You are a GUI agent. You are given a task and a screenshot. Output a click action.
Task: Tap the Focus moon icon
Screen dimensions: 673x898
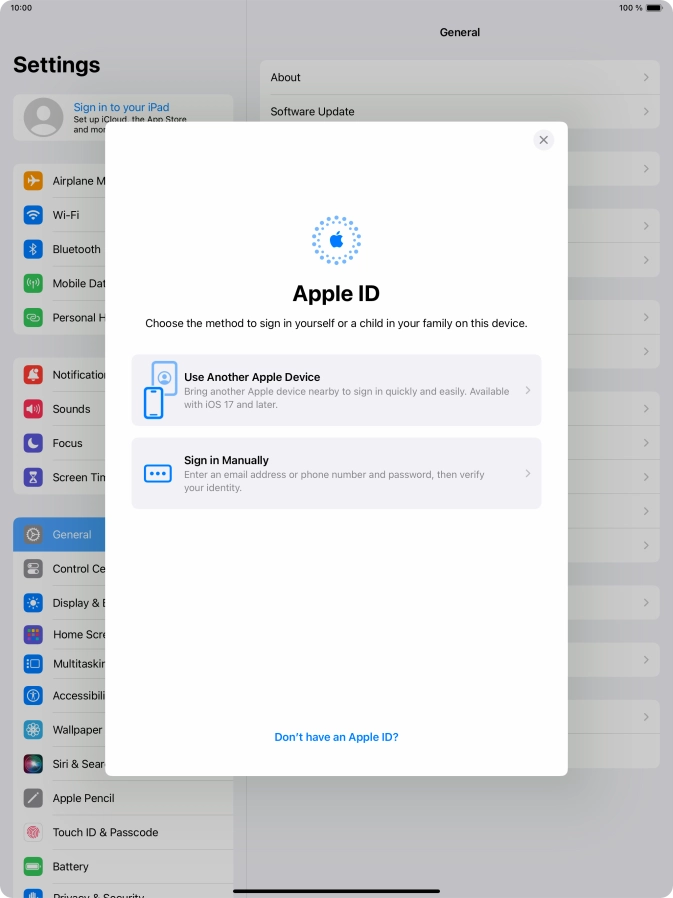tap(34, 443)
